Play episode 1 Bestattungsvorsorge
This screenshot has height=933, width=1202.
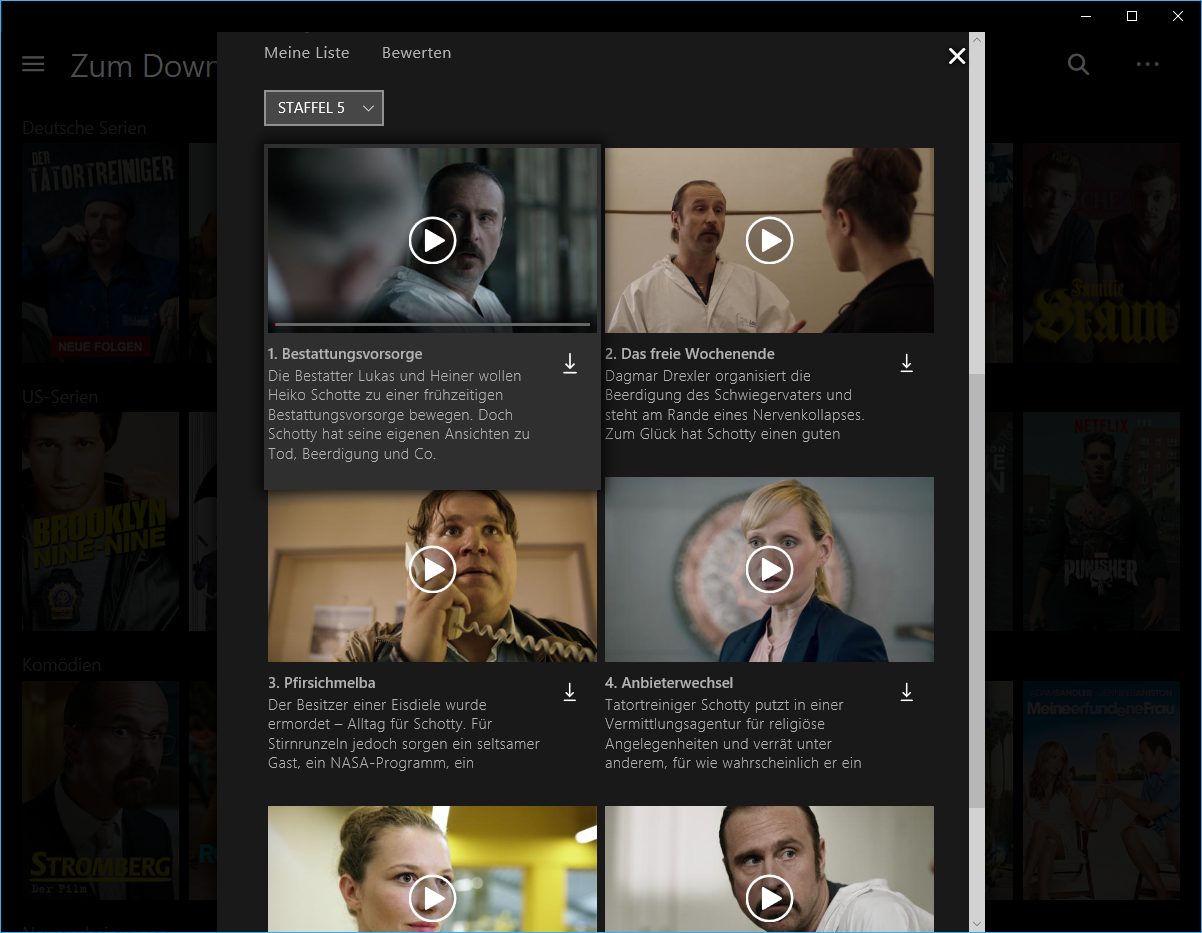pos(432,240)
